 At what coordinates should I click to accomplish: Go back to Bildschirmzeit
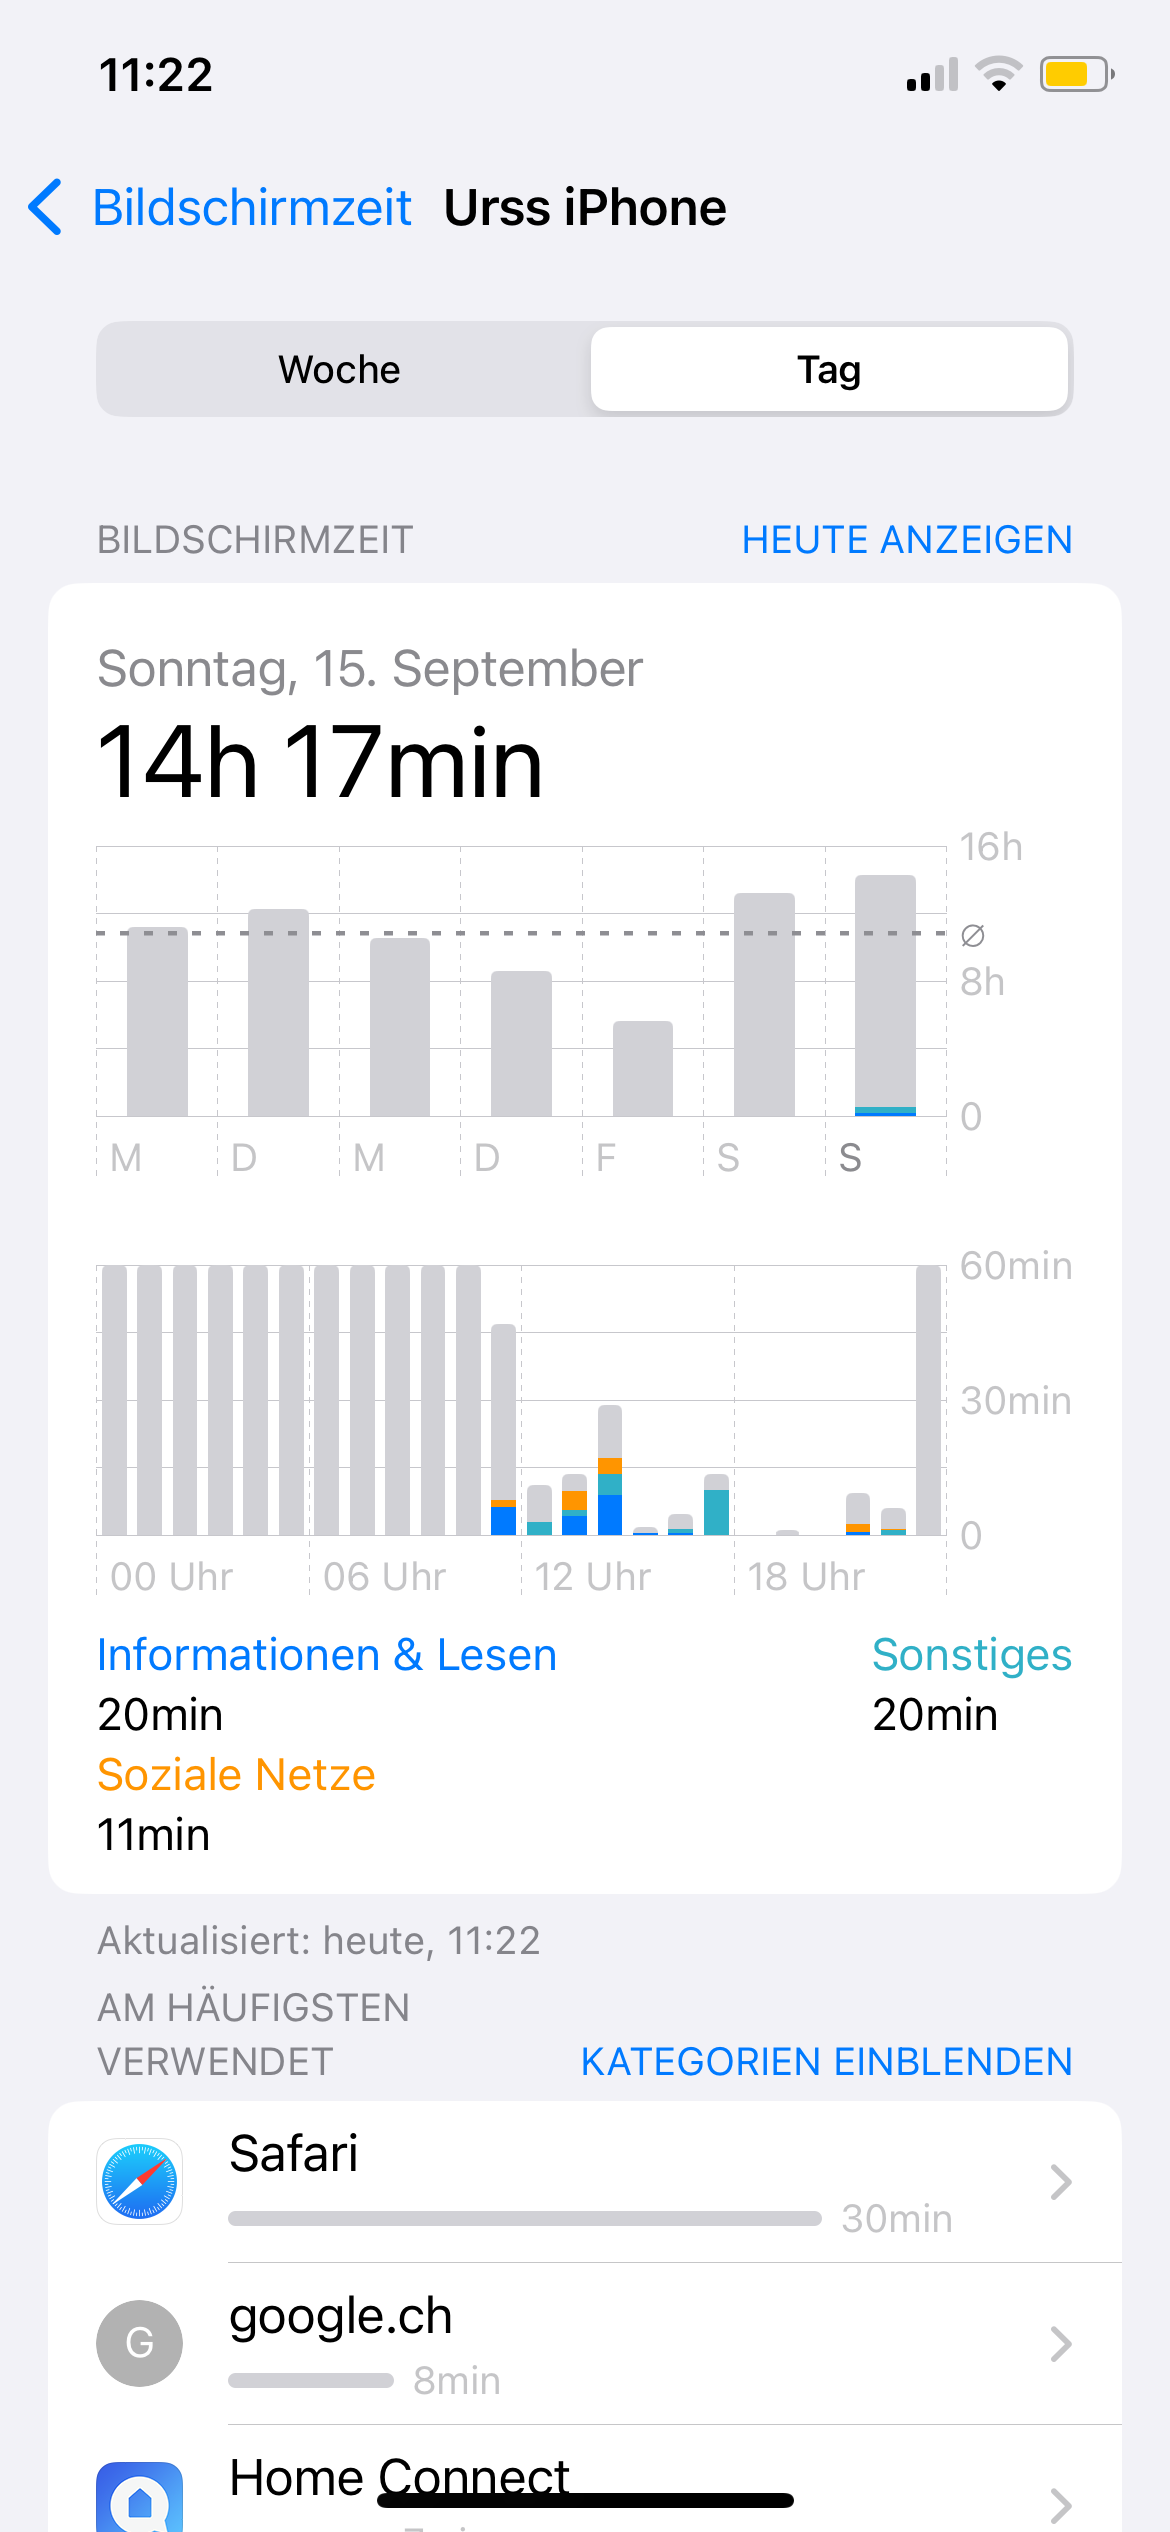click(252, 208)
